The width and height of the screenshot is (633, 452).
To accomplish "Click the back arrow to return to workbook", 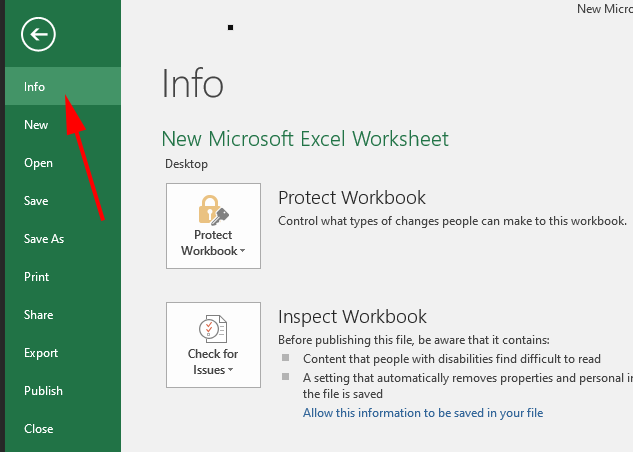I will coord(38,35).
